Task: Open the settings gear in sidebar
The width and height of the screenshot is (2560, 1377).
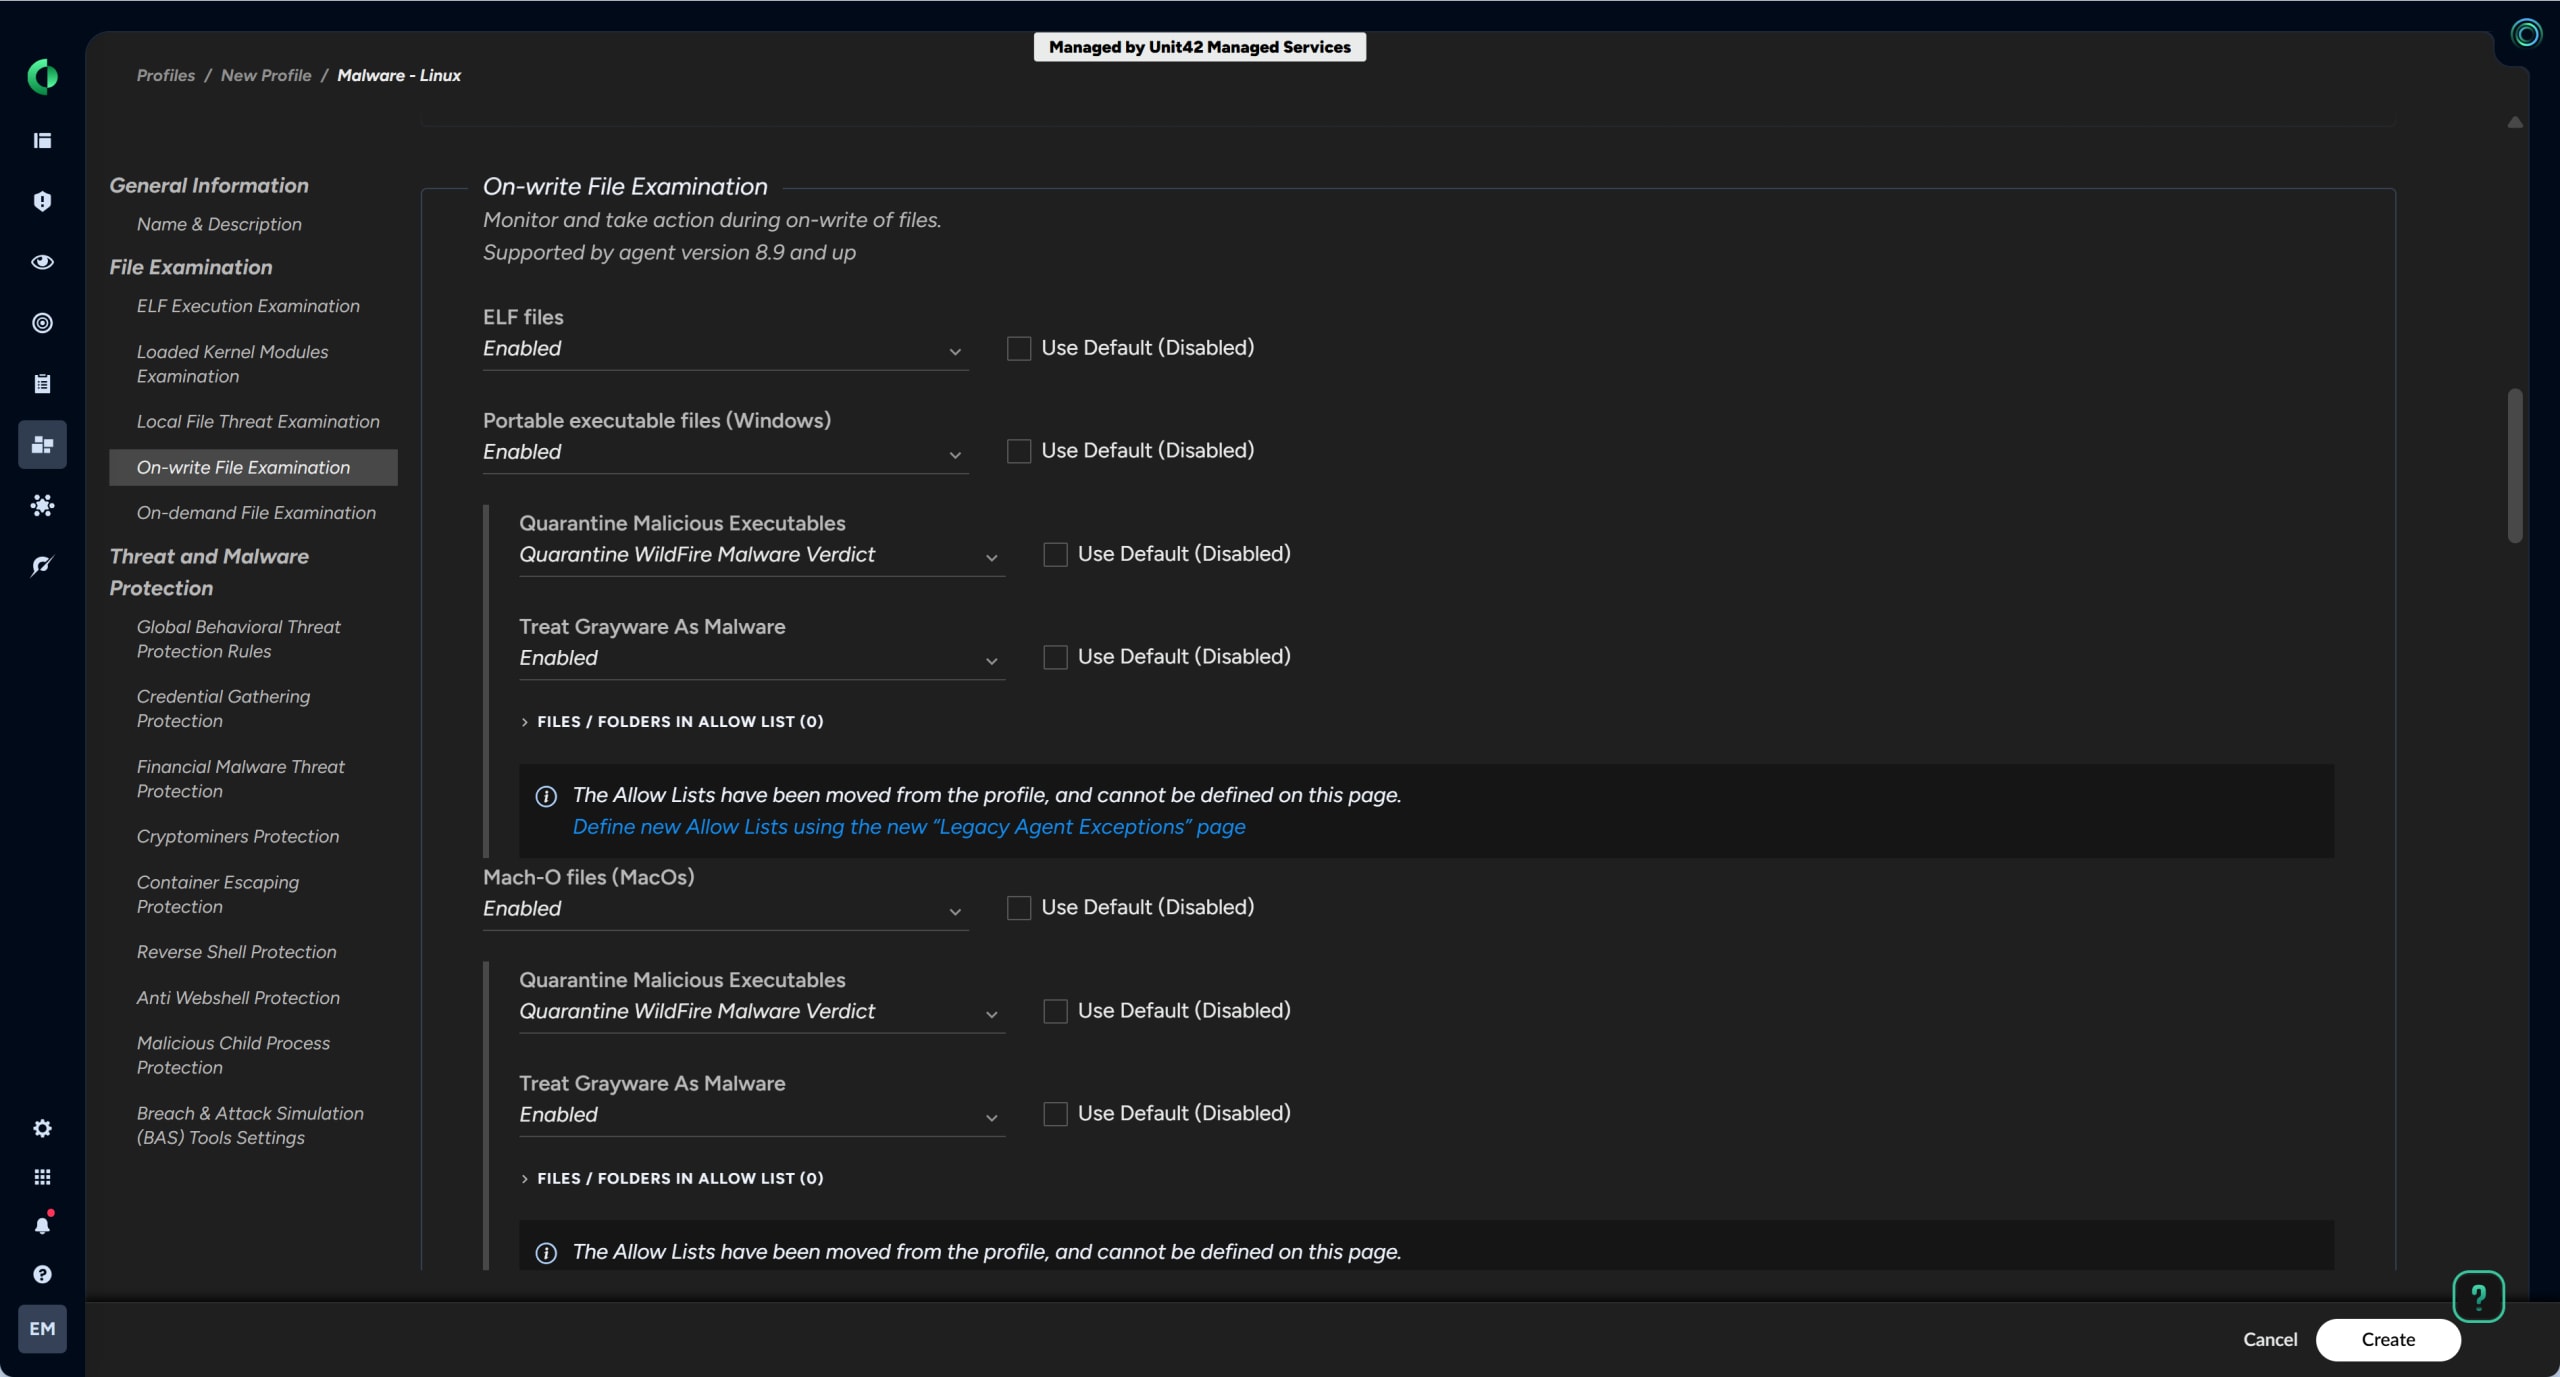Action: [x=42, y=1128]
